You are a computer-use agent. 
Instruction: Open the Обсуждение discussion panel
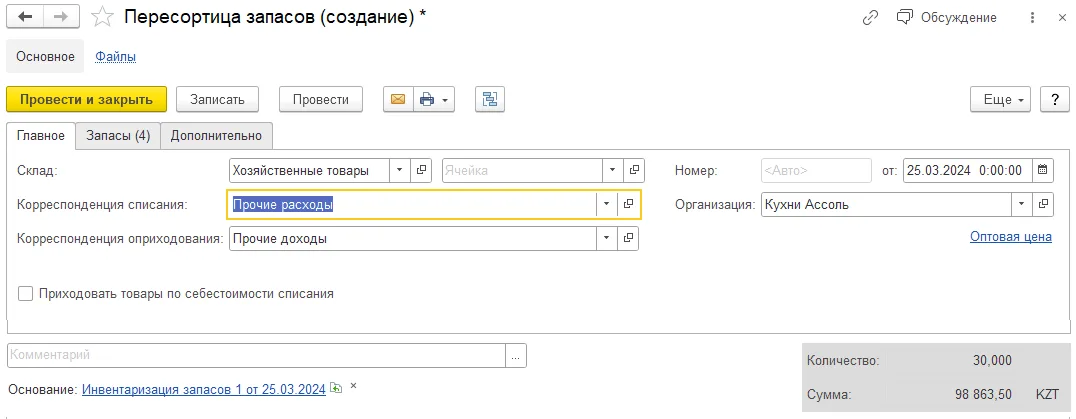pos(946,18)
